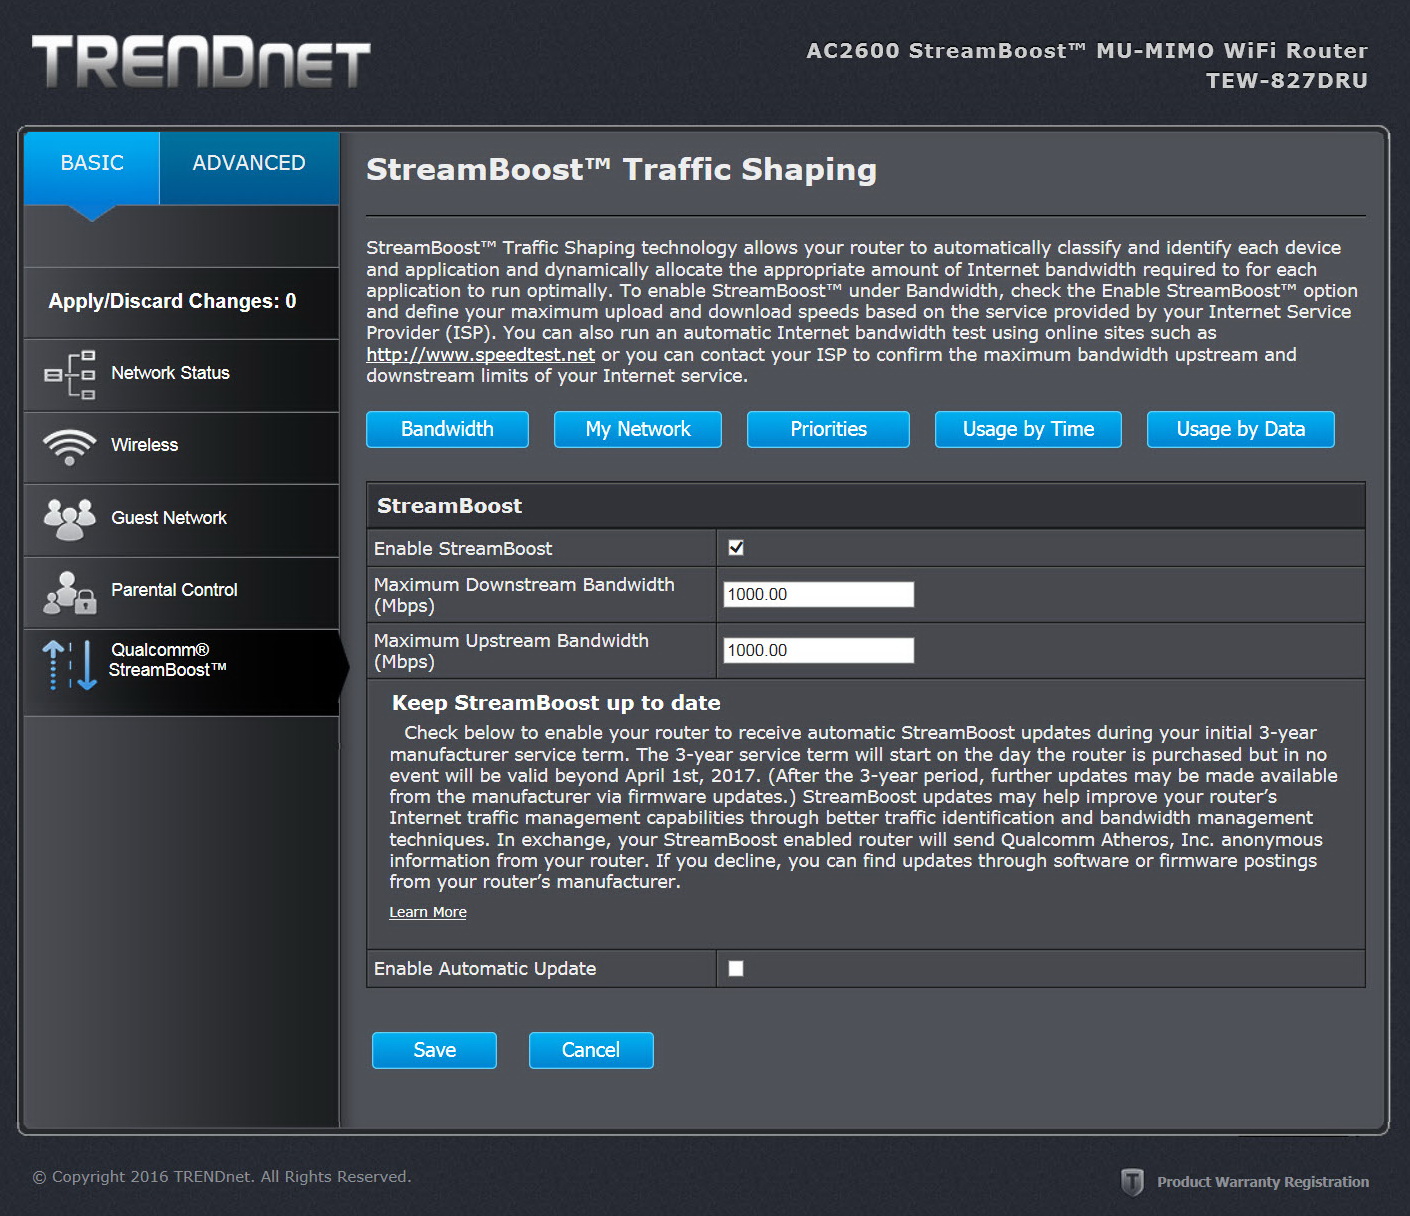The width and height of the screenshot is (1410, 1216).
Task: Switch to the BASIC tab
Action: (92, 168)
